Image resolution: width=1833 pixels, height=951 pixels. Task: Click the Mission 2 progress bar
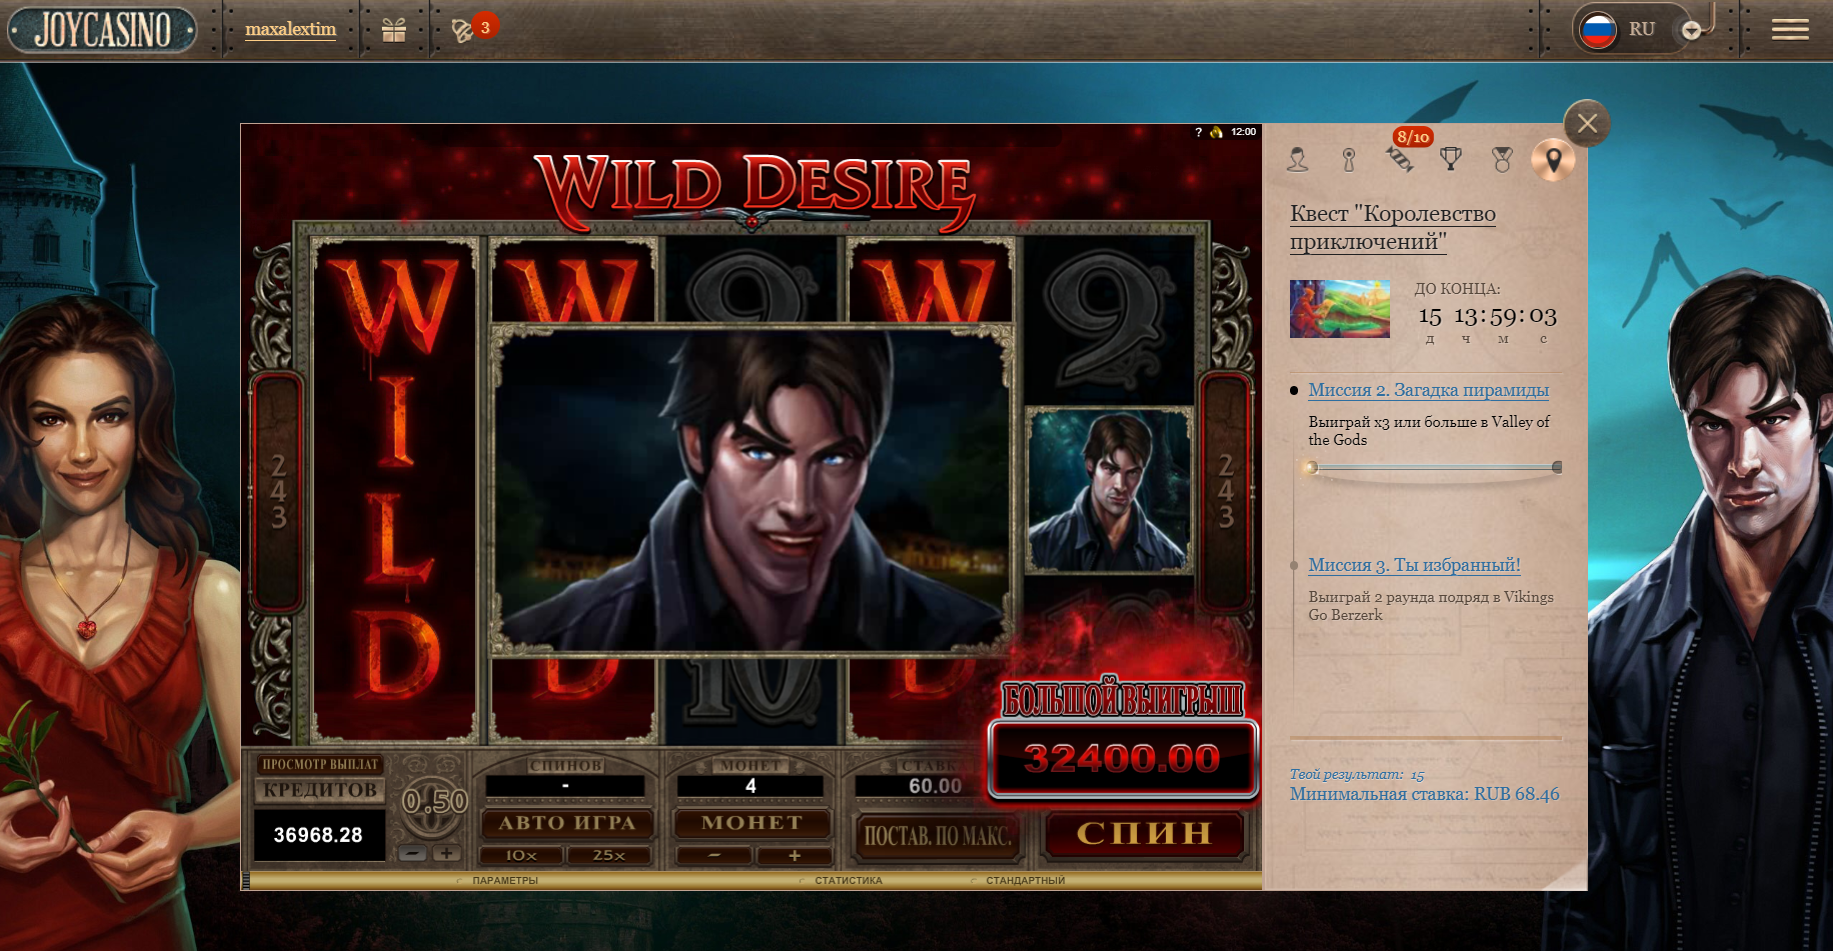click(1434, 467)
